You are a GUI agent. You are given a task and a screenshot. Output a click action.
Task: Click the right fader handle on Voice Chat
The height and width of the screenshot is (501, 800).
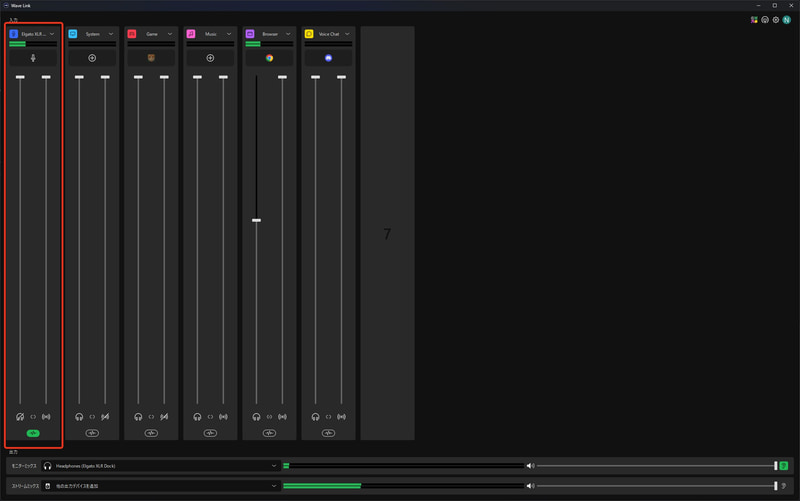341,77
